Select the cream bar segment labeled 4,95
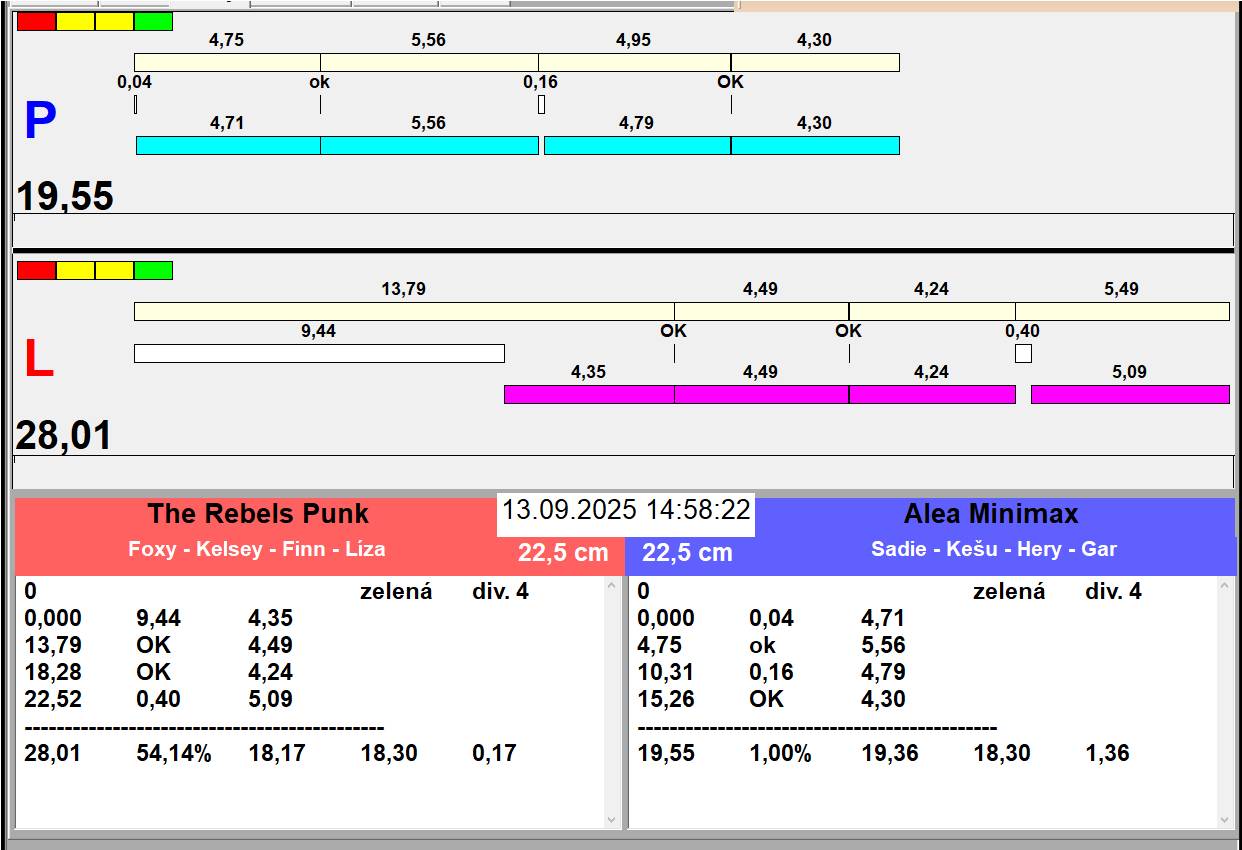The height and width of the screenshot is (850, 1242). click(x=634, y=62)
